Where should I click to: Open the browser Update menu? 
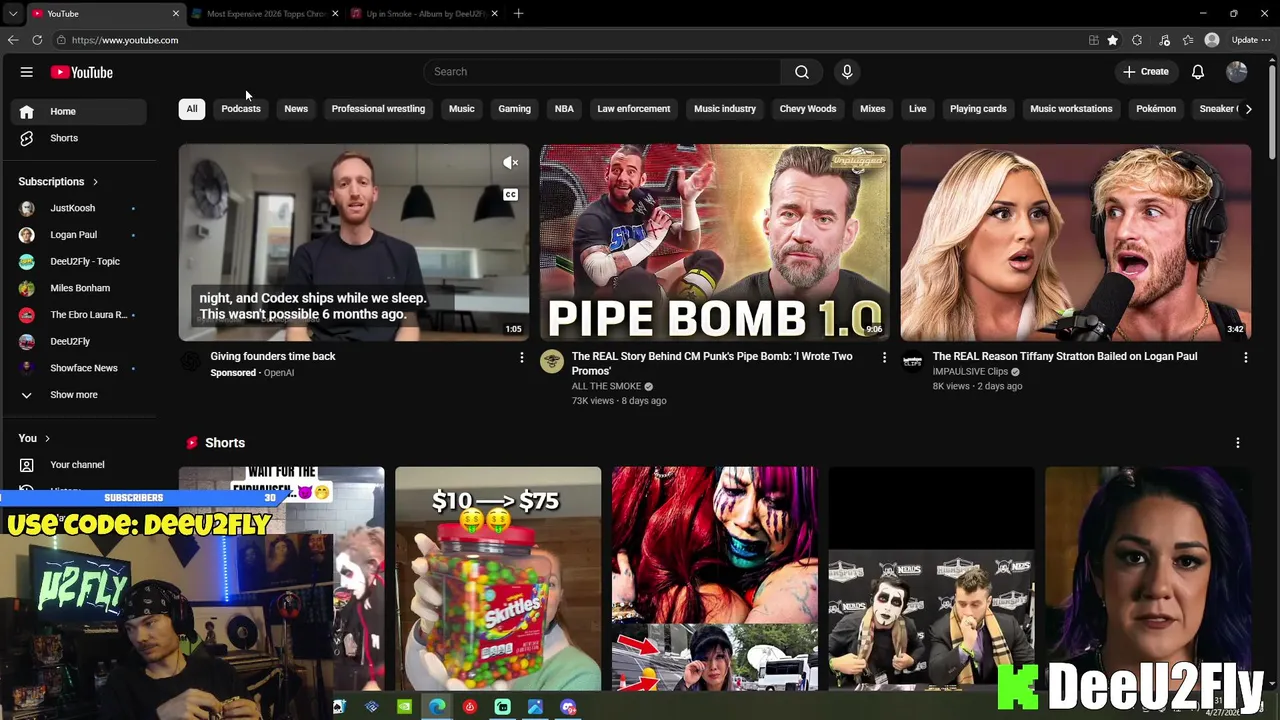[1251, 40]
